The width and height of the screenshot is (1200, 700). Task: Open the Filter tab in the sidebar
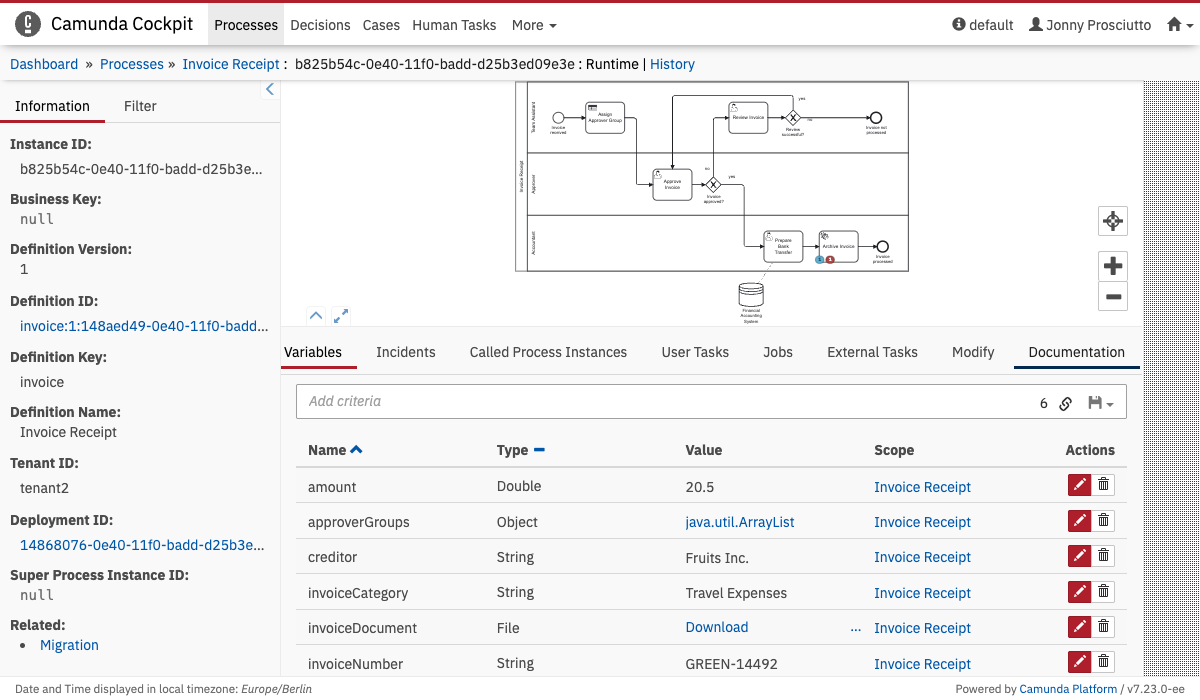(140, 106)
